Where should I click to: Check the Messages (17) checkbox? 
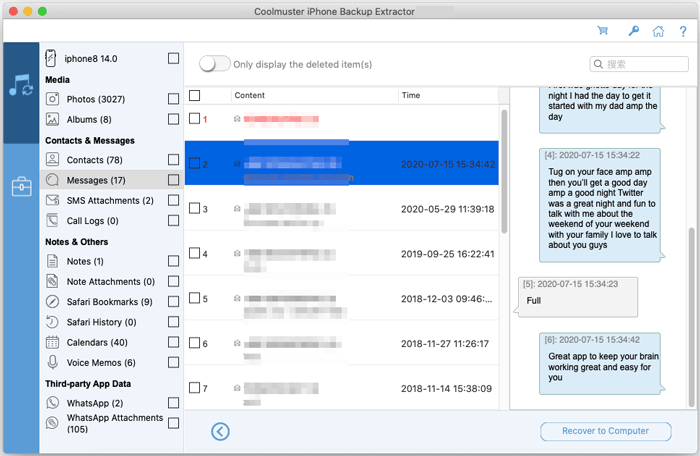pos(173,180)
